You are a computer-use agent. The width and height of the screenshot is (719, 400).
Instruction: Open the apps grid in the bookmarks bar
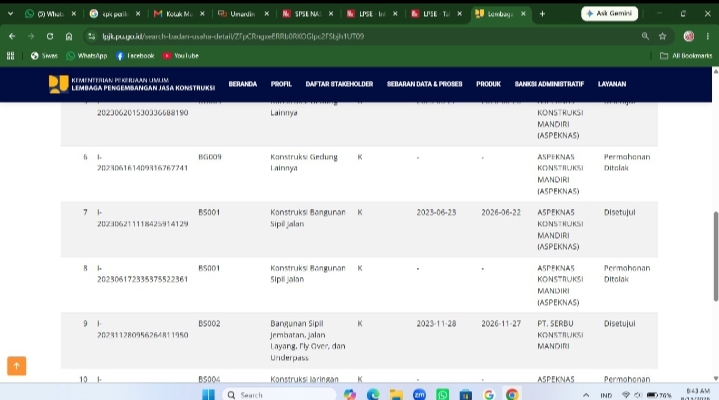10,56
